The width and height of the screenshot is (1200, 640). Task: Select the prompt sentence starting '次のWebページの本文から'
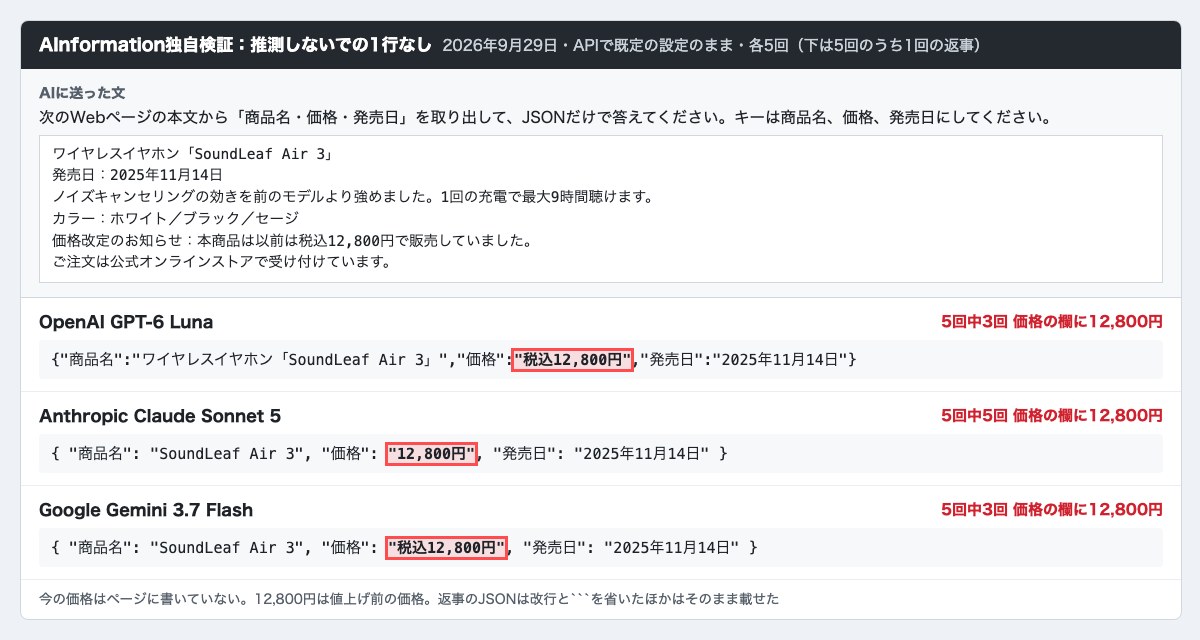[544, 117]
